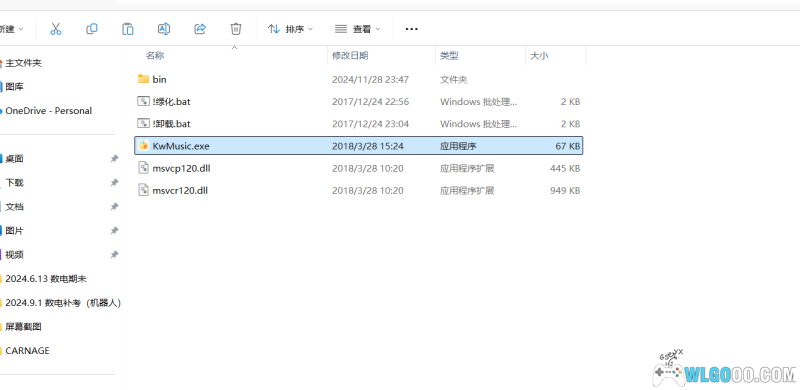The width and height of the screenshot is (800, 390).
Task: Open the three-dot more options menu
Action: [412, 29]
